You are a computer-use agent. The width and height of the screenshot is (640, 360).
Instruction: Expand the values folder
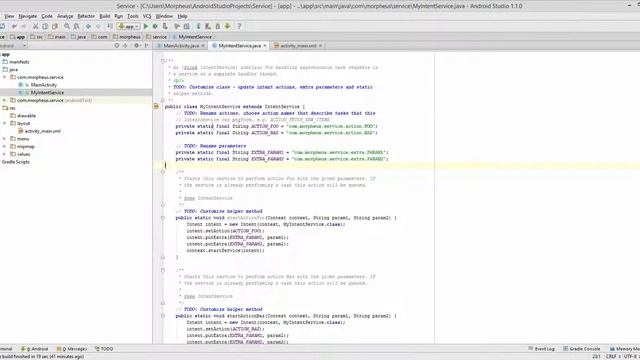pos(4,154)
